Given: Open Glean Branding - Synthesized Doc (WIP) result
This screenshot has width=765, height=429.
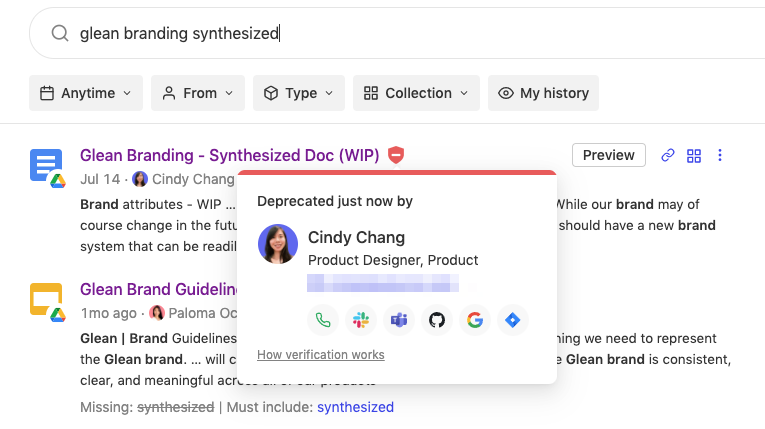Looking at the screenshot, I should (229, 155).
